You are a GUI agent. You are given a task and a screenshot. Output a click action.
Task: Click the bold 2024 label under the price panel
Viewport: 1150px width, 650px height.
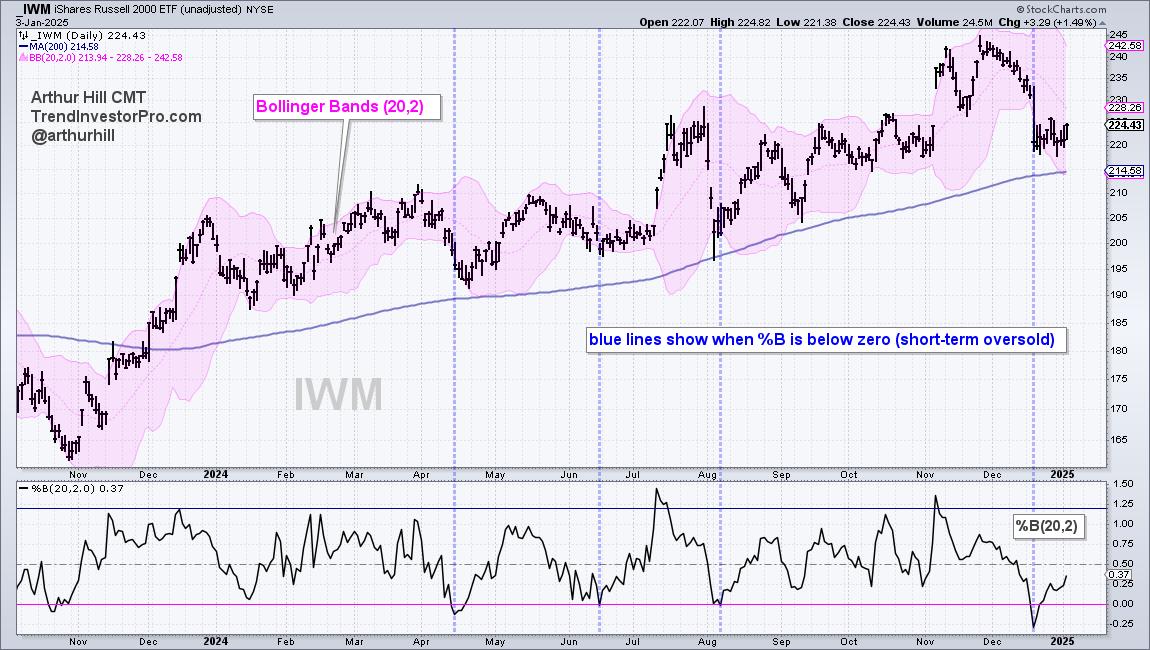[215, 475]
